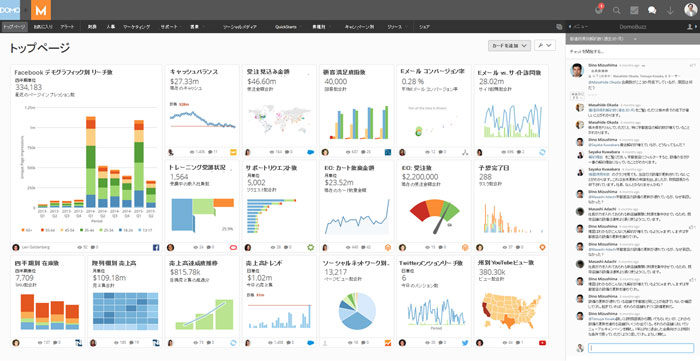Open the ソーシャルメディア tab
Image resolution: width=700 pixels, height=361 pixels.
point(240,27)
